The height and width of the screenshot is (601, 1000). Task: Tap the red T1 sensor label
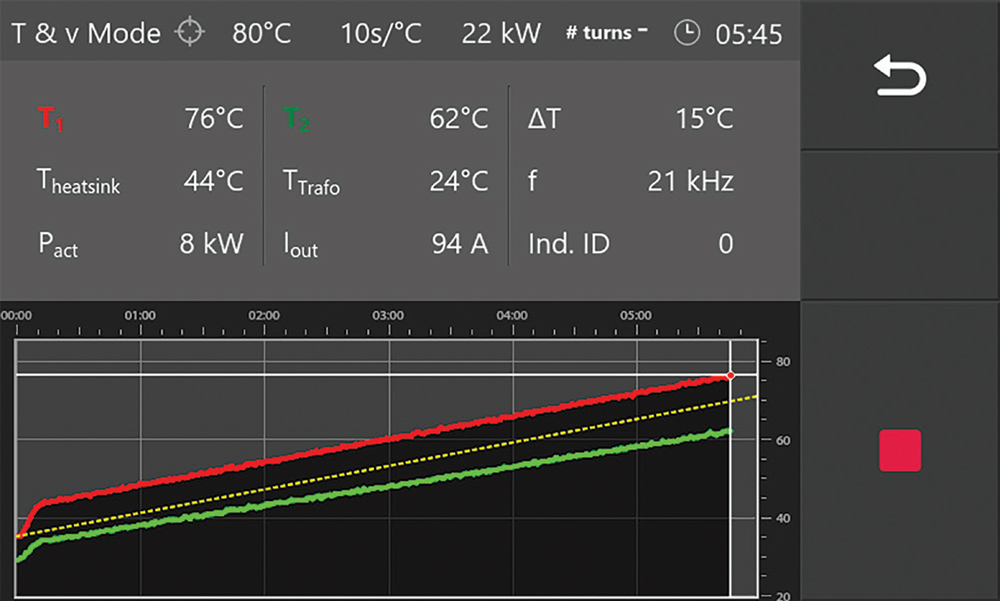[x=52, y=120]
